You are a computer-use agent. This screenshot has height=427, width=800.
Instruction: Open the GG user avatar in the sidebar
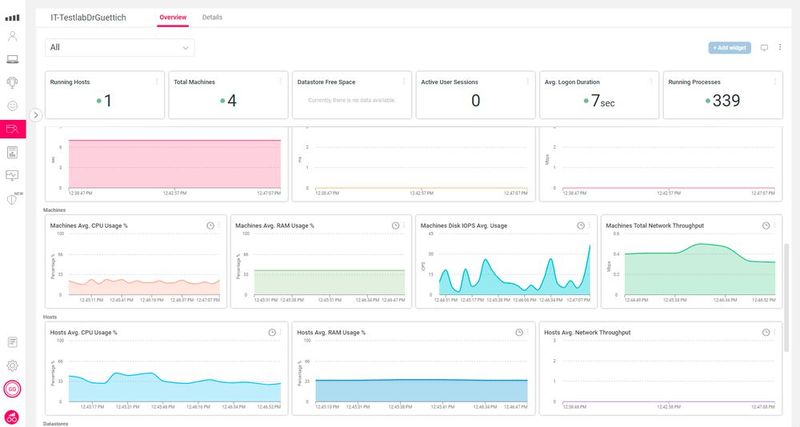(x=13, y=390)
